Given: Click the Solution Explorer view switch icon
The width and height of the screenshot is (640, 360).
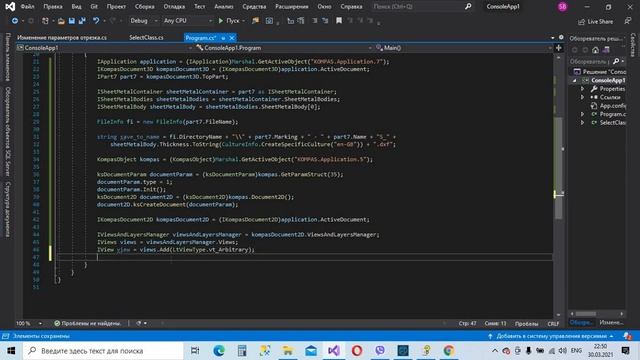Looking at the screenshot, I should point(606,50).
